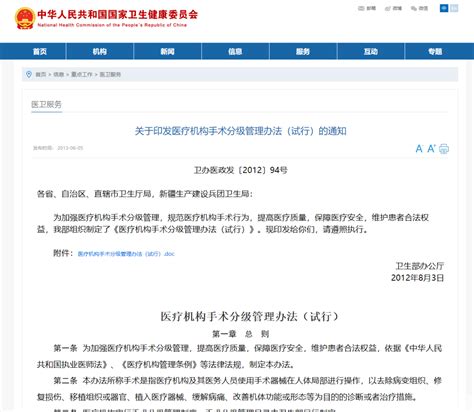Screen dimensions: 474x412
Task: Click the breadcrumb location pin icon
Action: click(x=29, y=74)
